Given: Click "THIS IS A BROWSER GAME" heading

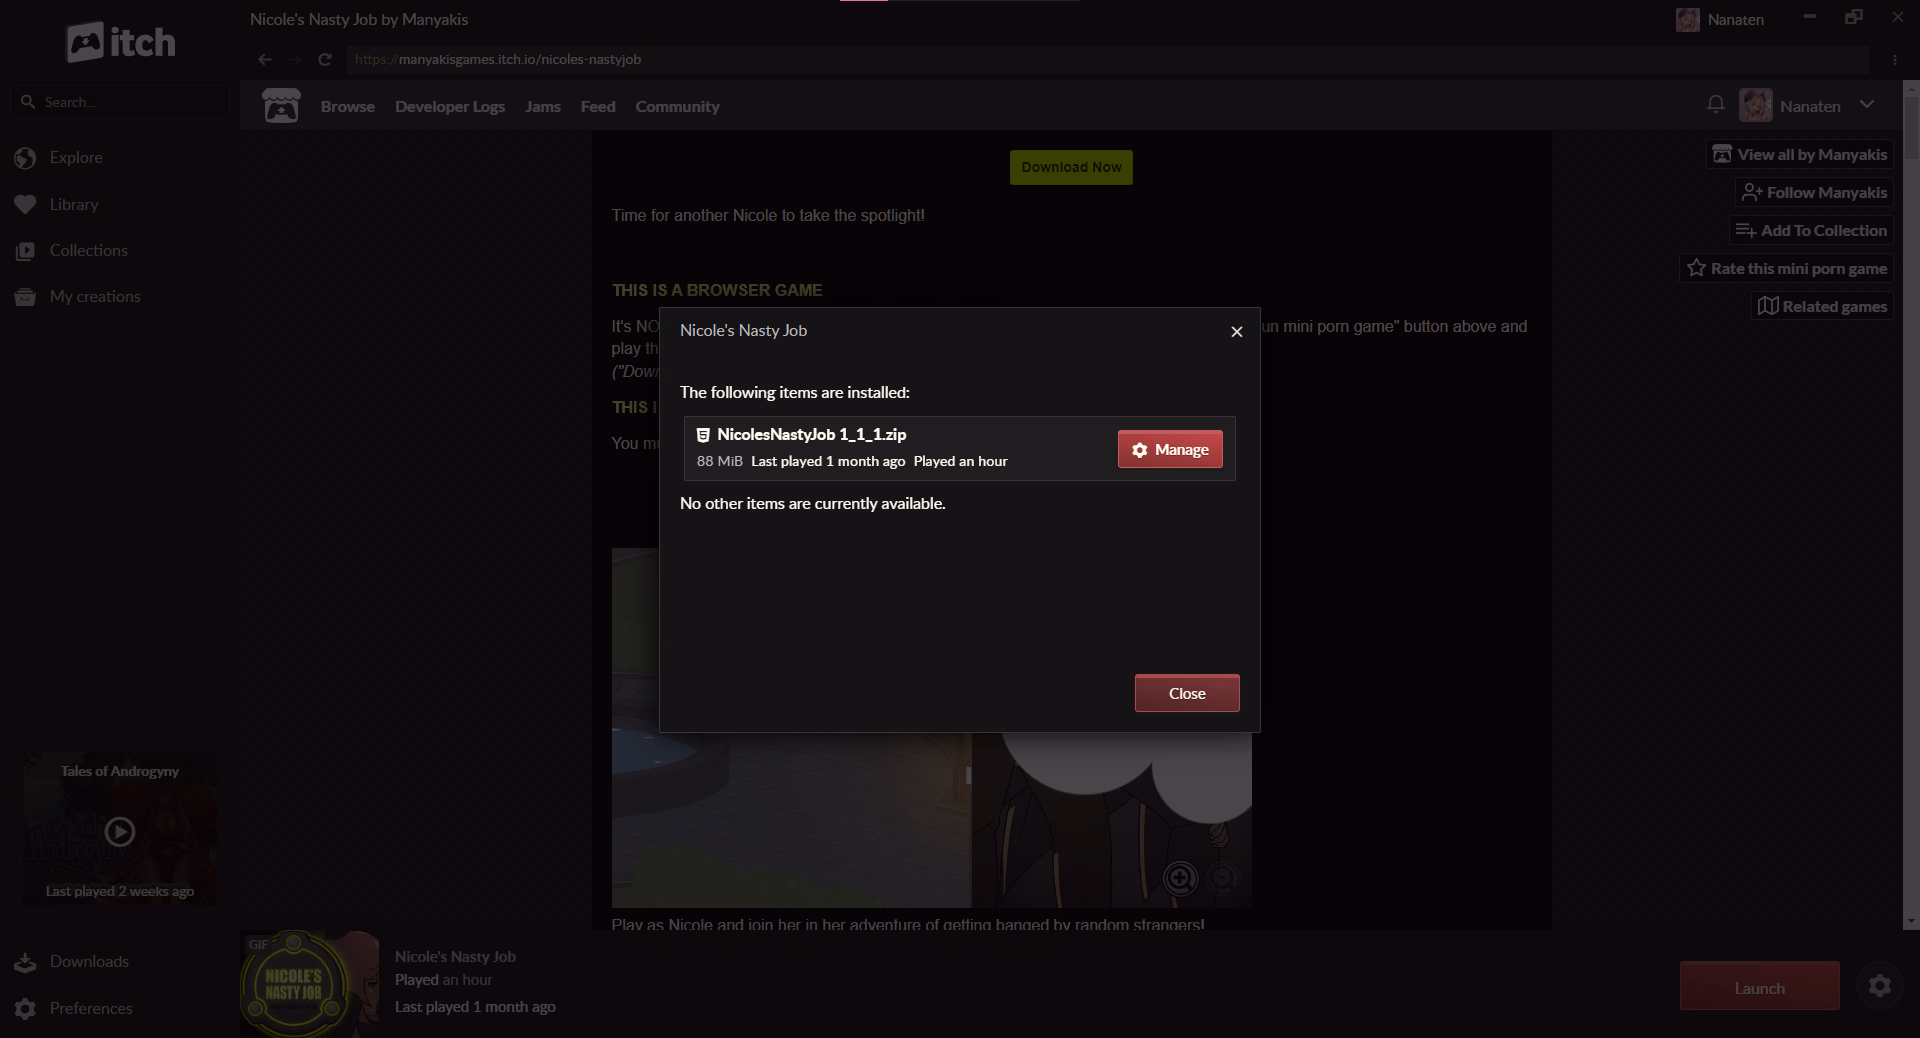Looking at the screenshot, I should click(x=717, y=290).
